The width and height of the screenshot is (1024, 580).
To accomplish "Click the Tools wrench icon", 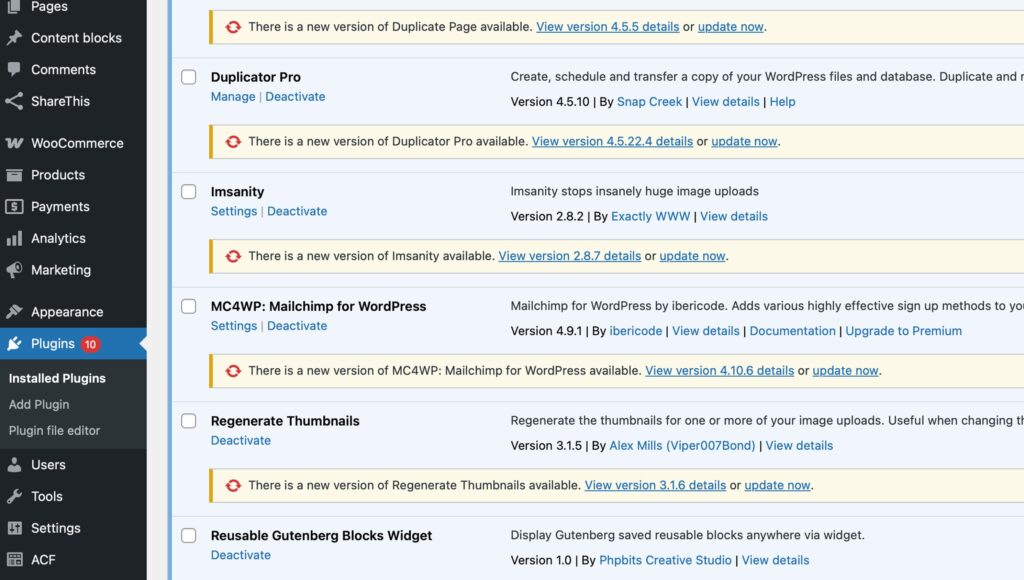I will (14, 496).
